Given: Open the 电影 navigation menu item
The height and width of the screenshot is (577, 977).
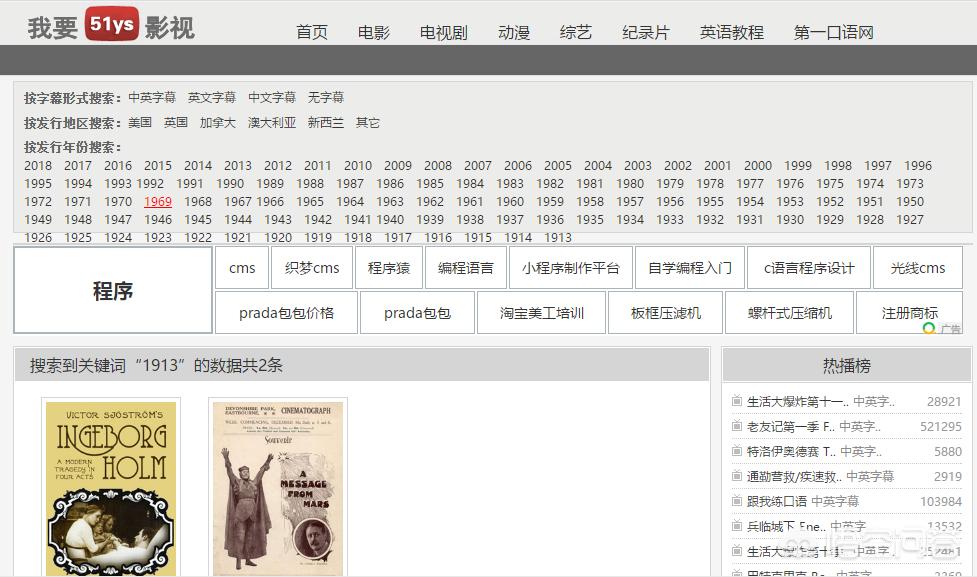Looking at the screenshot, I should (373, 32).
